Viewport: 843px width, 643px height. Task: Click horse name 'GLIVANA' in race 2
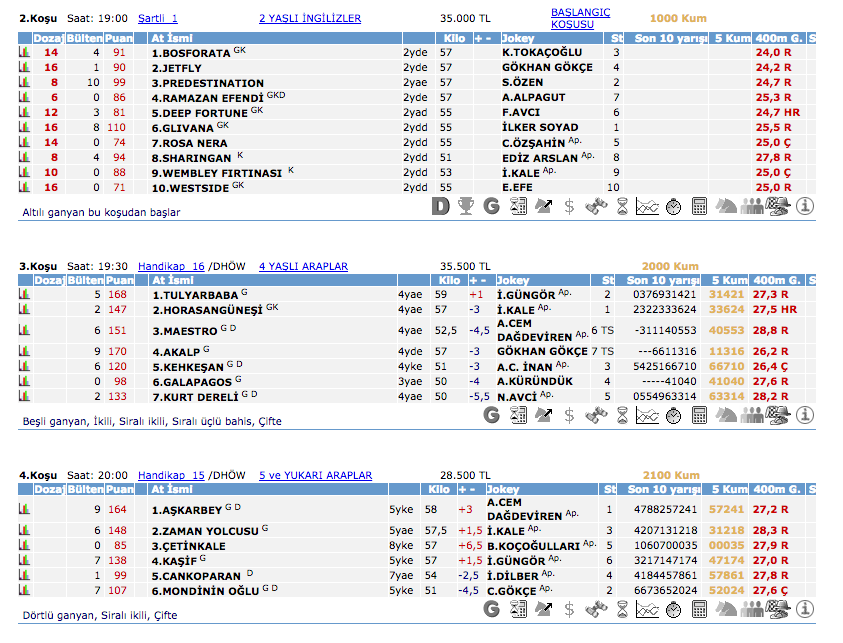click(x=185, y=128)
